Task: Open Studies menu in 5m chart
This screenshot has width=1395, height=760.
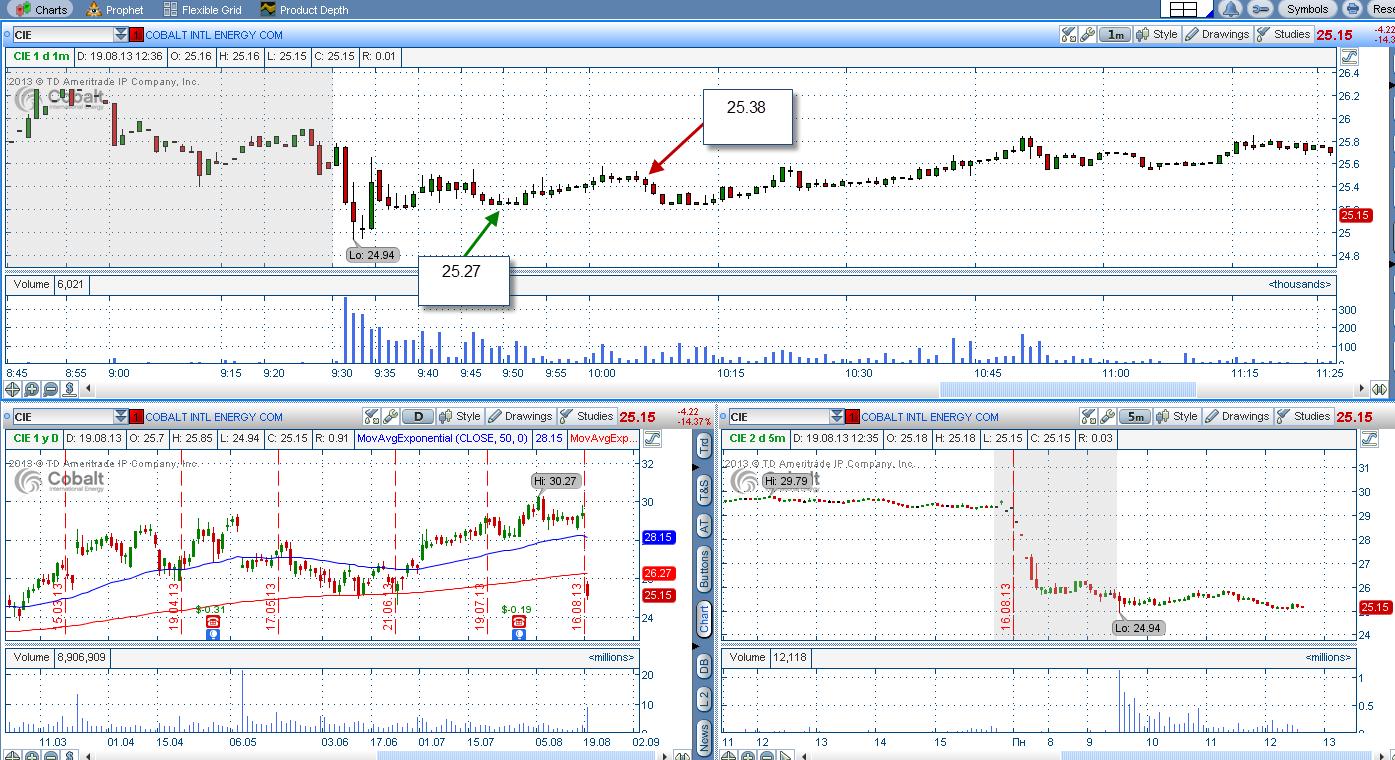Action: 1304,416
